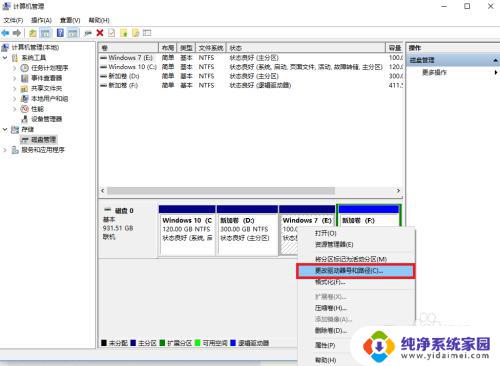Select 设备管理器 tree item label
Screen dimensions: 500x366
(x=47, y=119)
